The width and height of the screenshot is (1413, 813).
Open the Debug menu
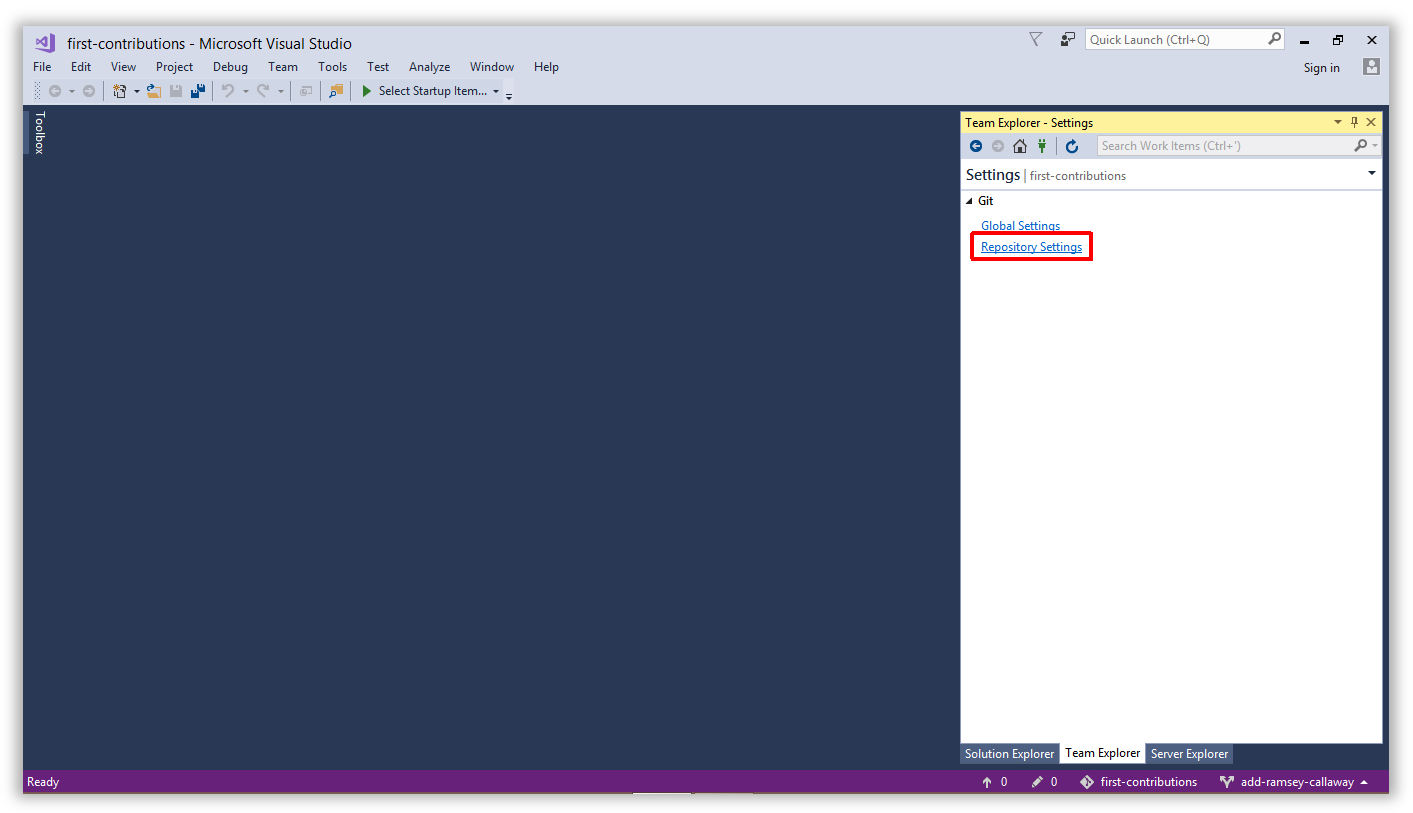230,67
